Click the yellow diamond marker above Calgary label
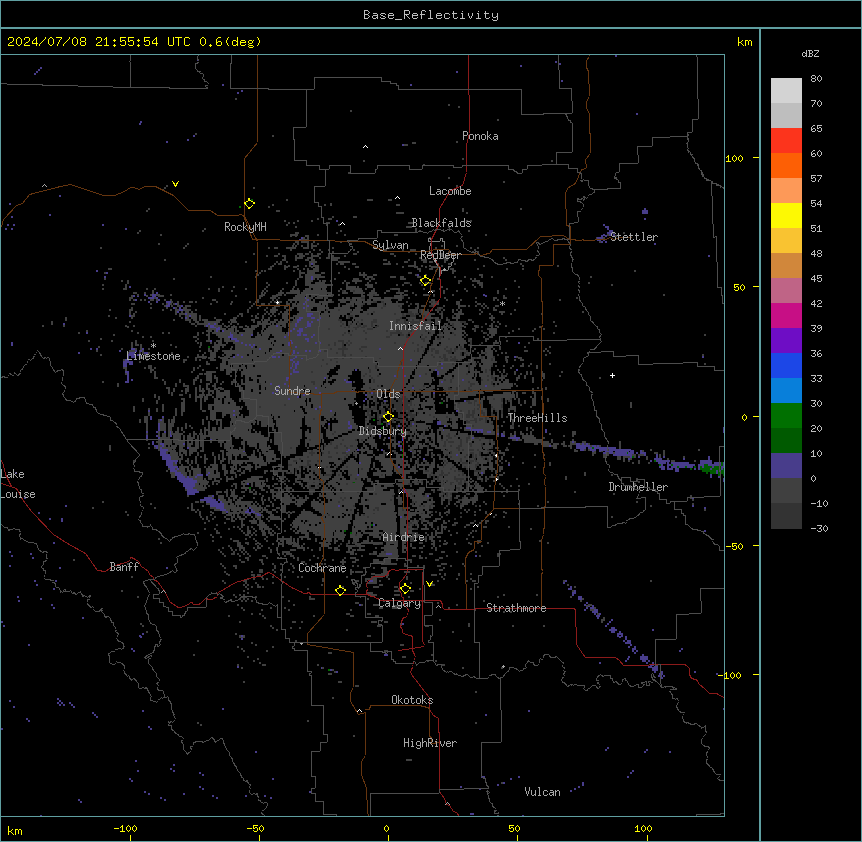Viewport: 862px width, 842px height. pos(405,589)
